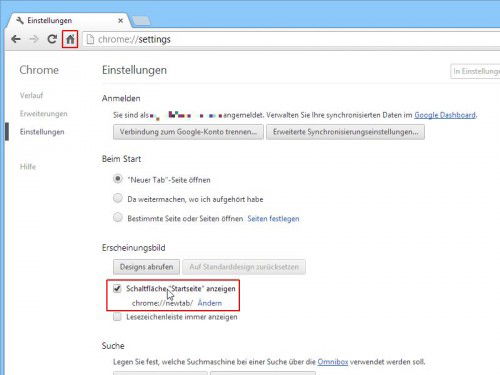Open the Omnibox link
Viewport: 500px width, 375px height.
coord(333,362)
